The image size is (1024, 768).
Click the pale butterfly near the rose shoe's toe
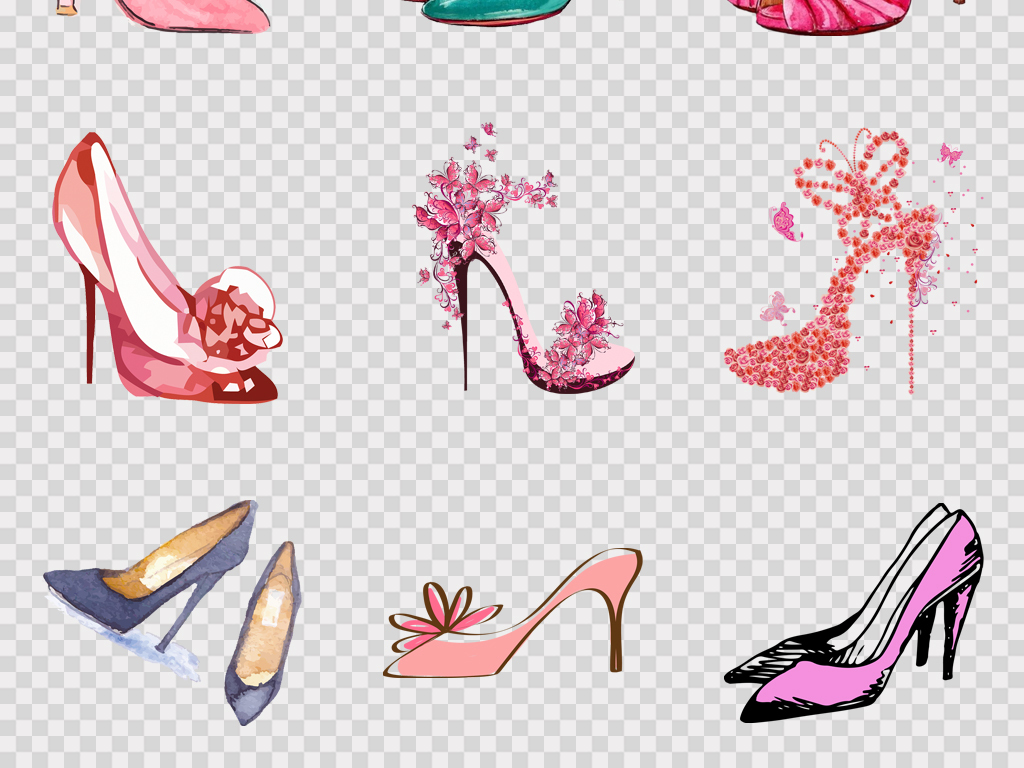774,308
